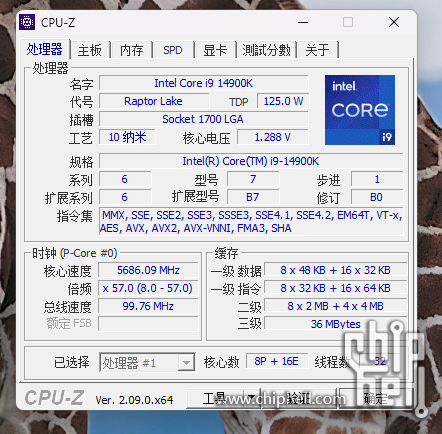Click the 10 纳米 process value

(127, 137)
